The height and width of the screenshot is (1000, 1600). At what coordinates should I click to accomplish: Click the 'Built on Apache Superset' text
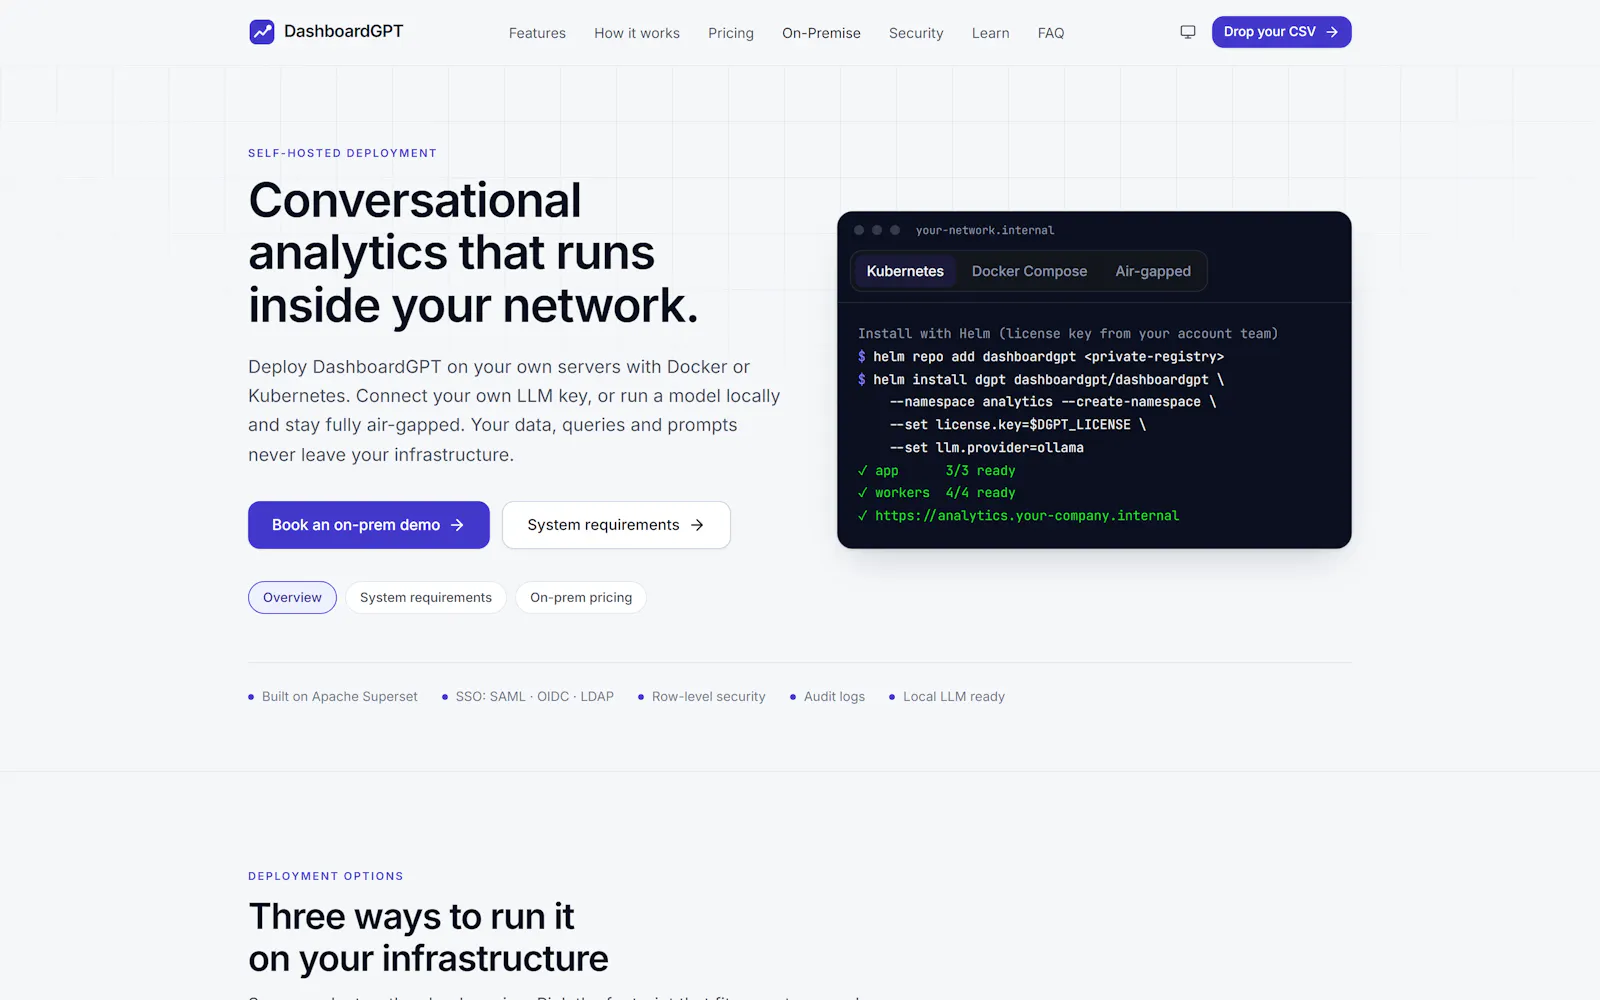click(340, 697)
